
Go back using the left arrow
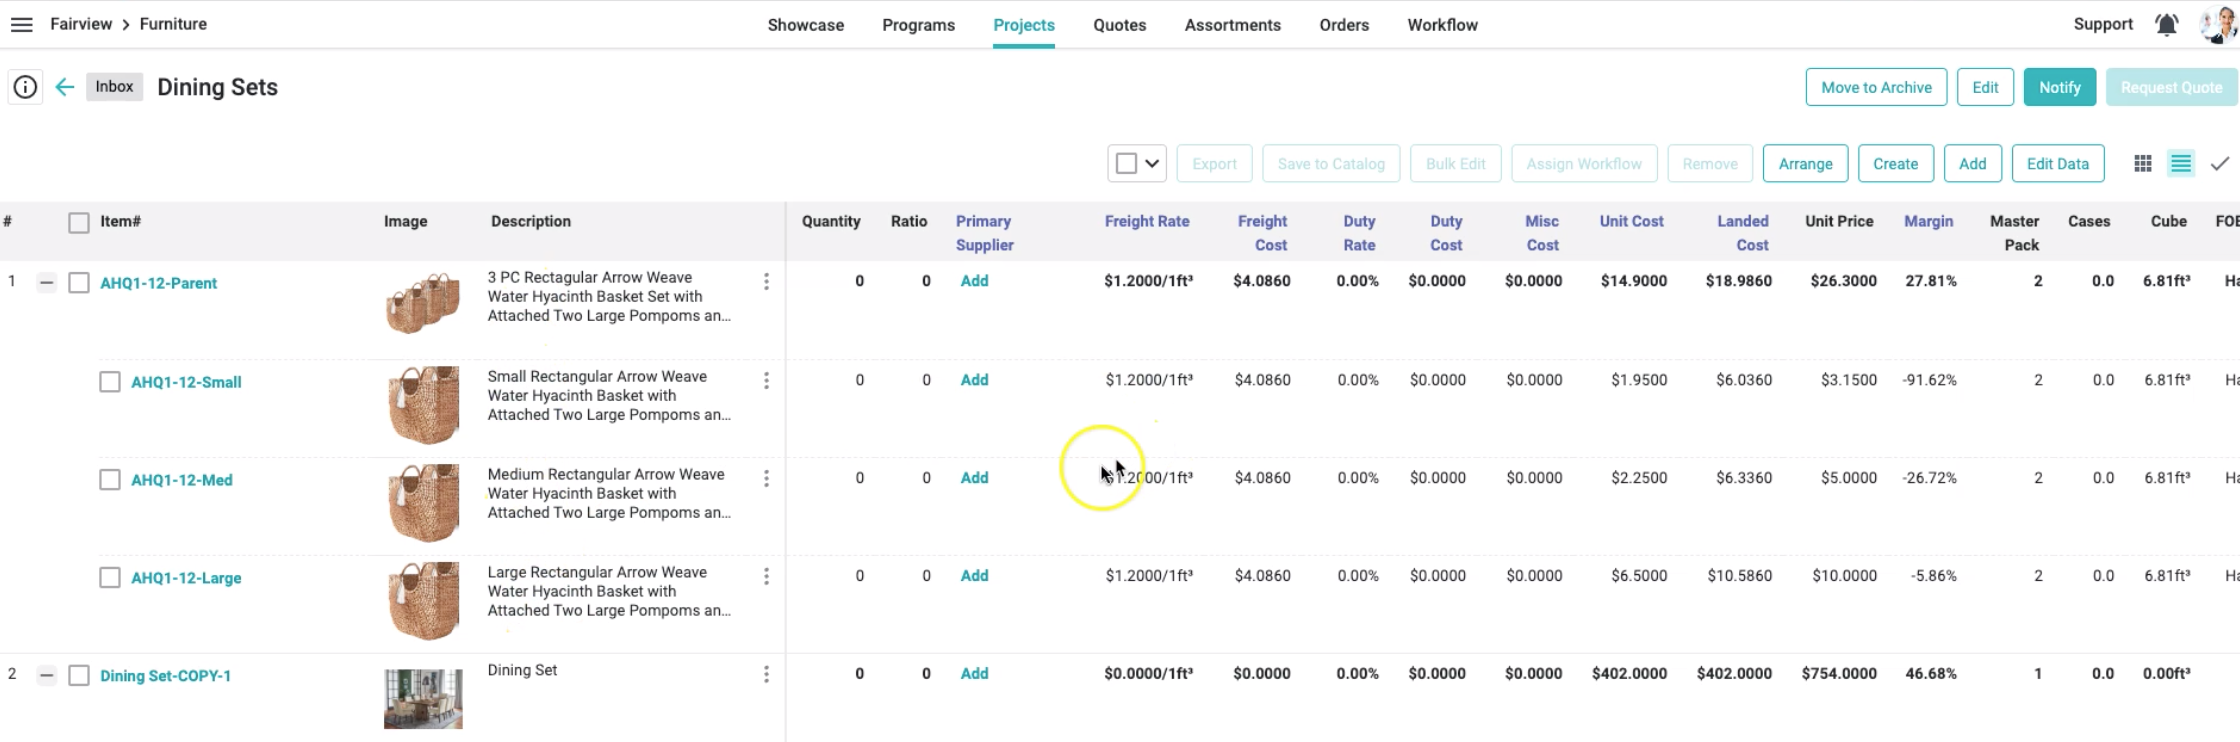click(65, 88)
